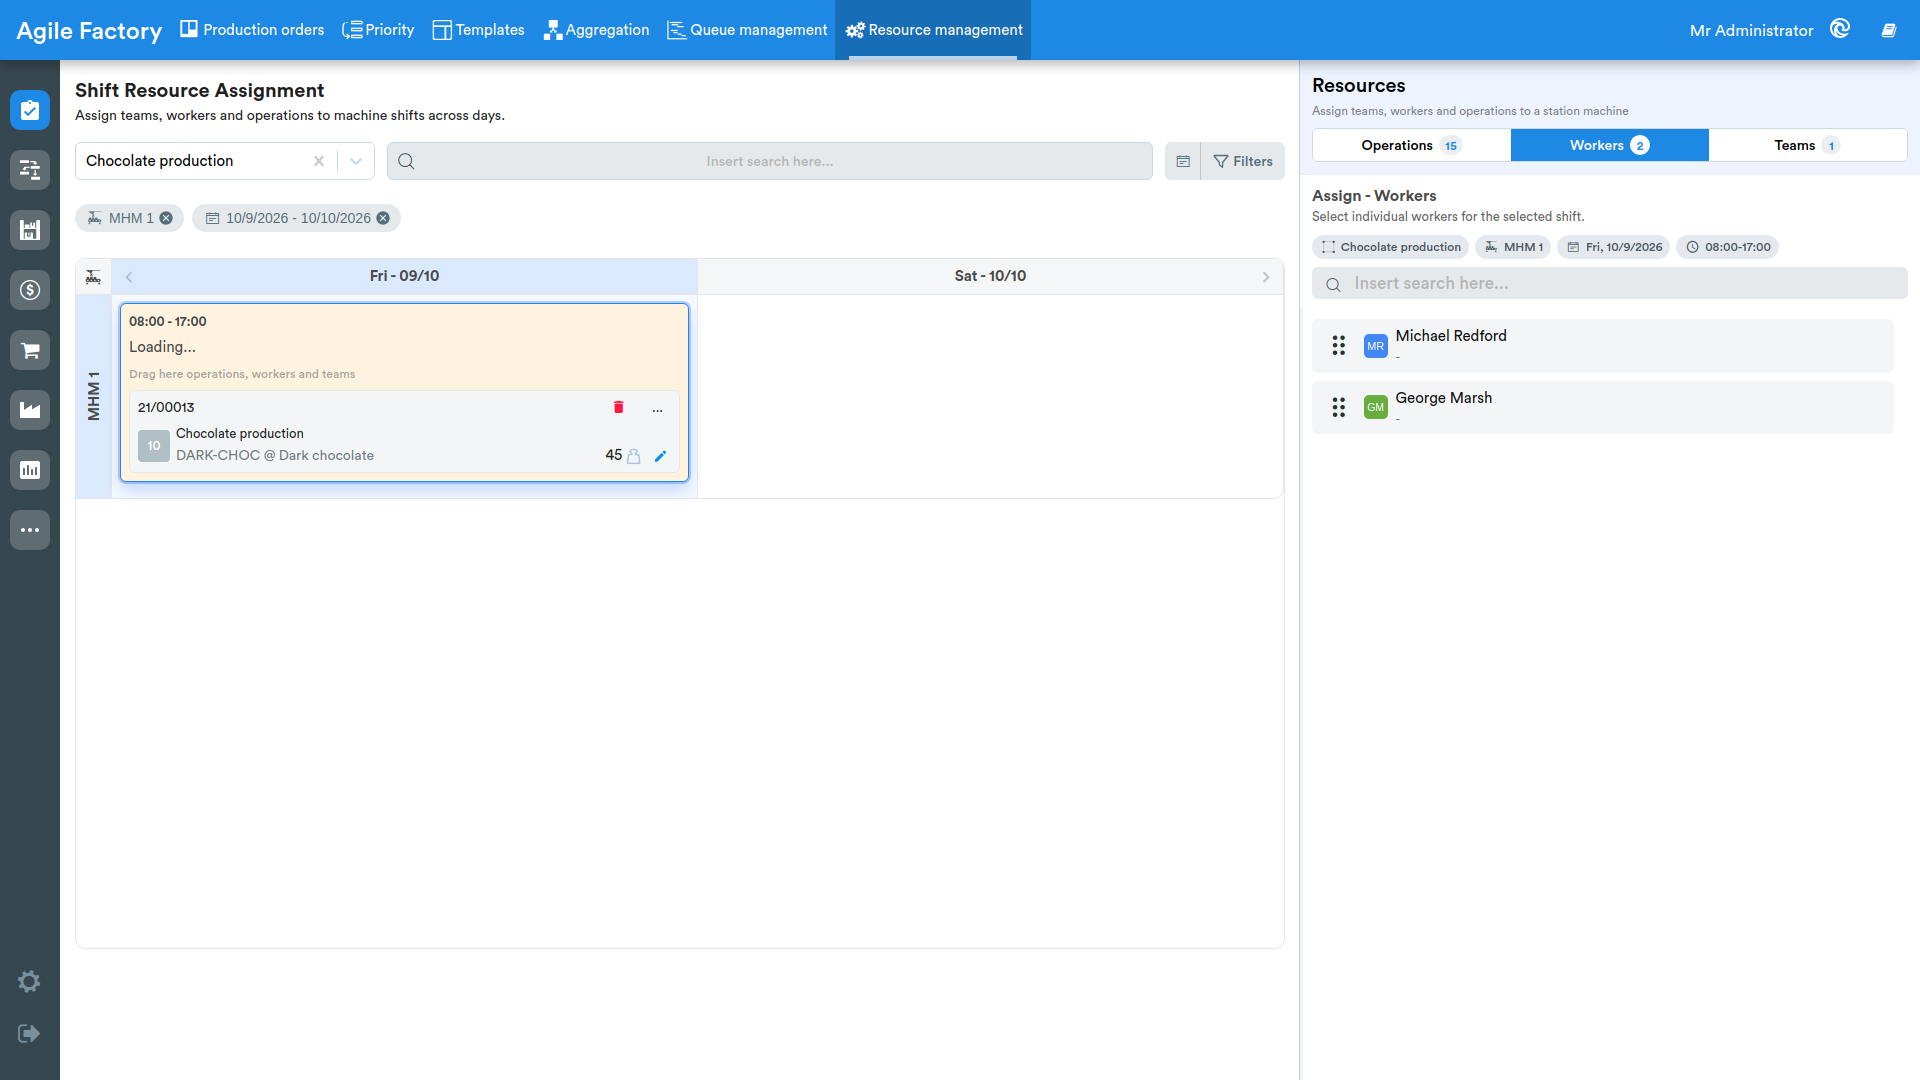
Task: Open the book icon in top bar
Action: pos(1889,30)
